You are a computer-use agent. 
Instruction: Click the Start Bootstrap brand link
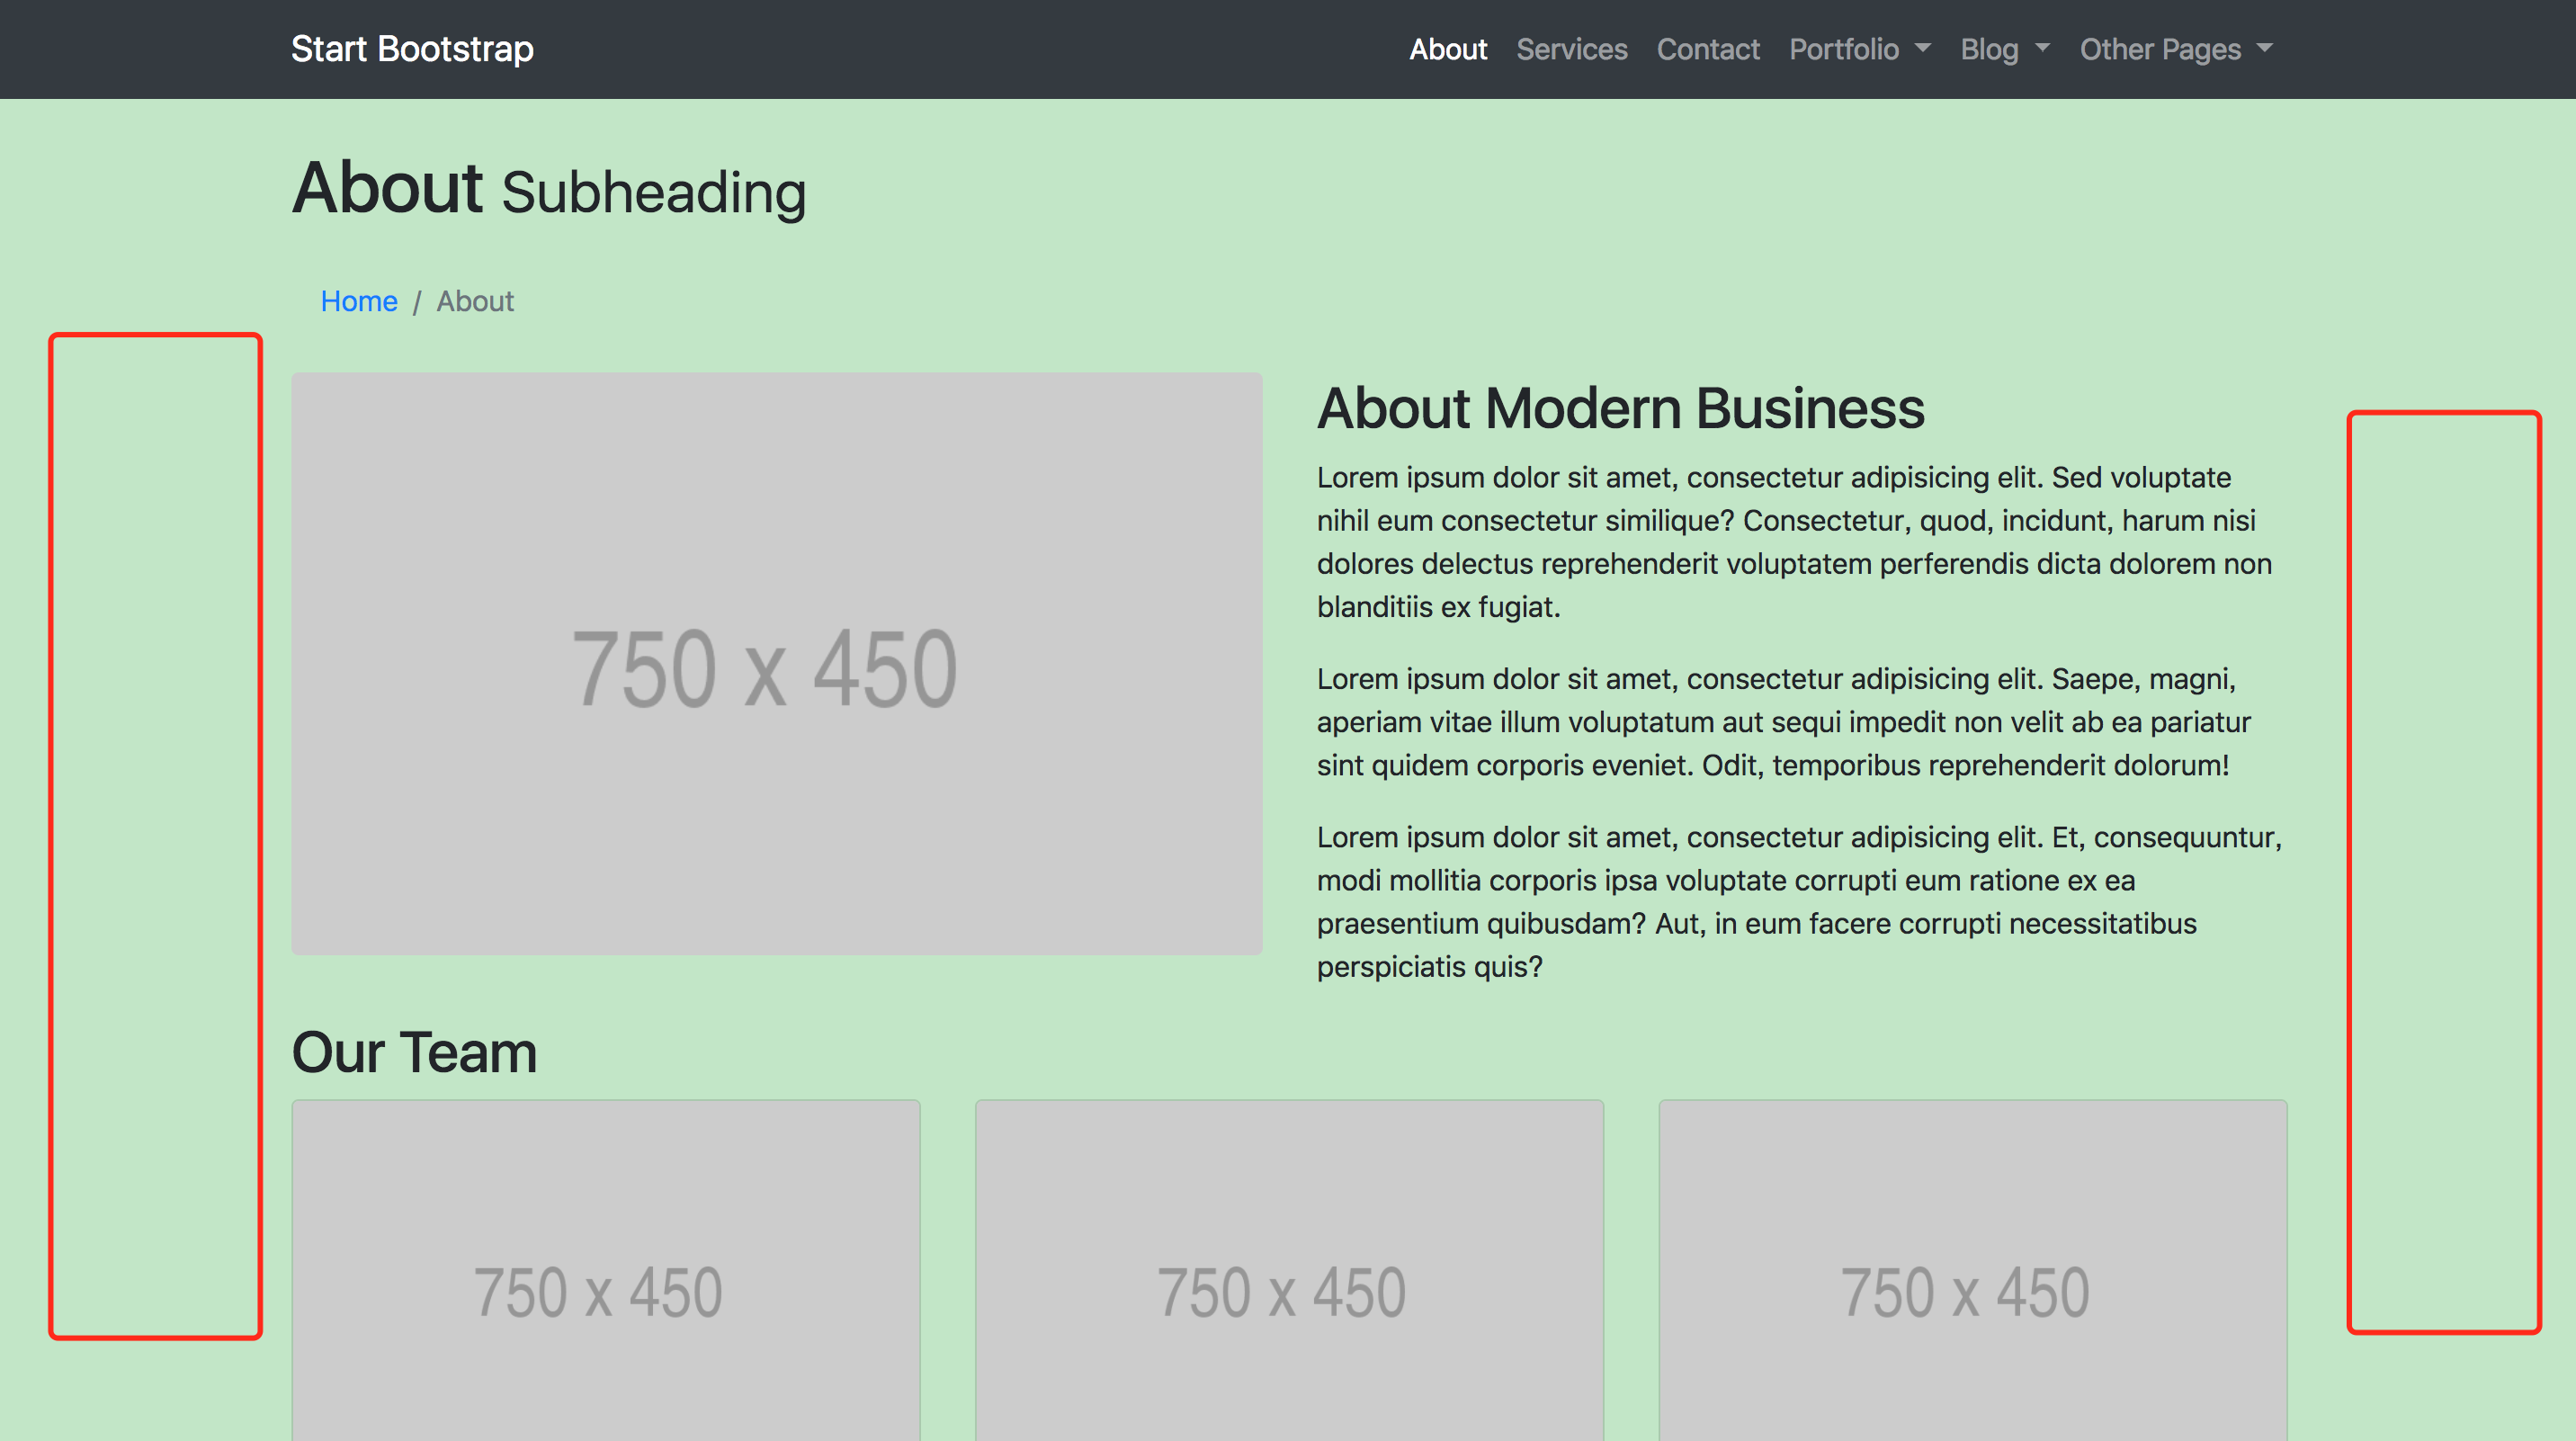(x=412, y=49)
